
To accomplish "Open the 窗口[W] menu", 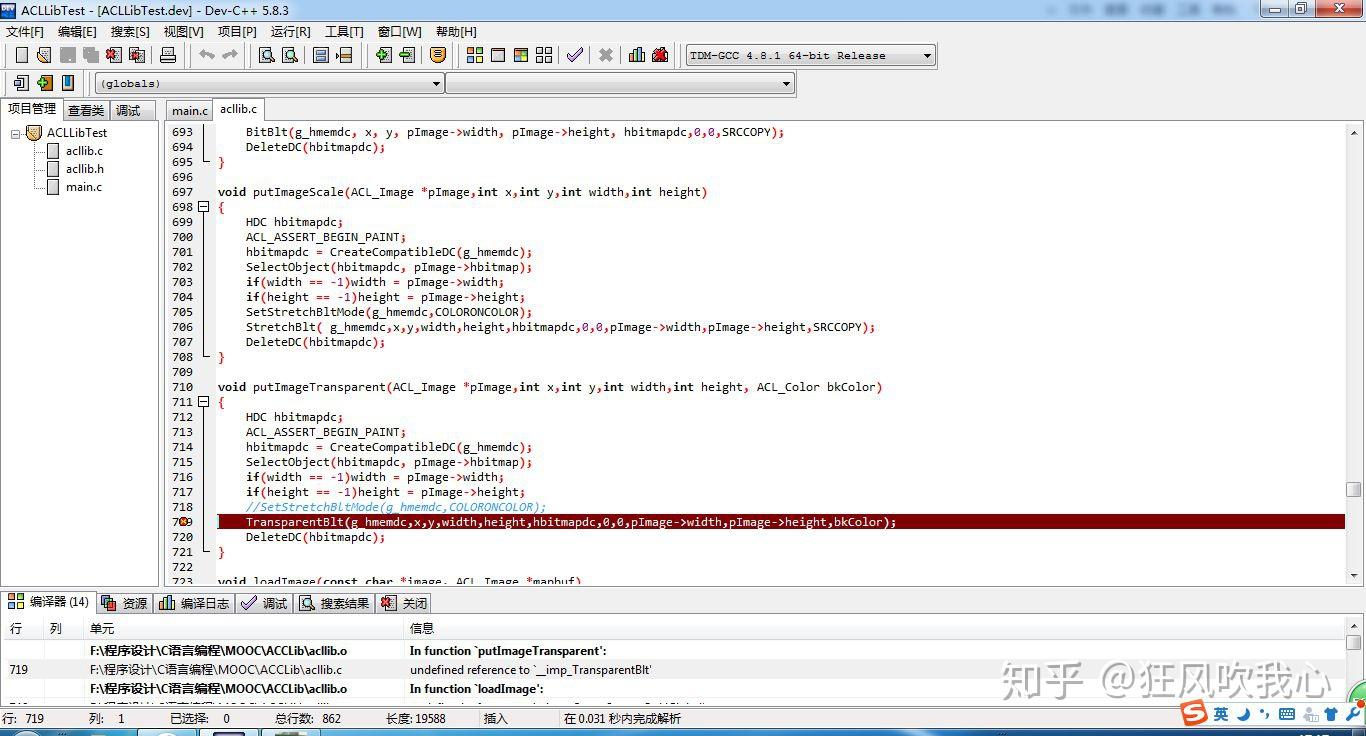I will (400, 31).
